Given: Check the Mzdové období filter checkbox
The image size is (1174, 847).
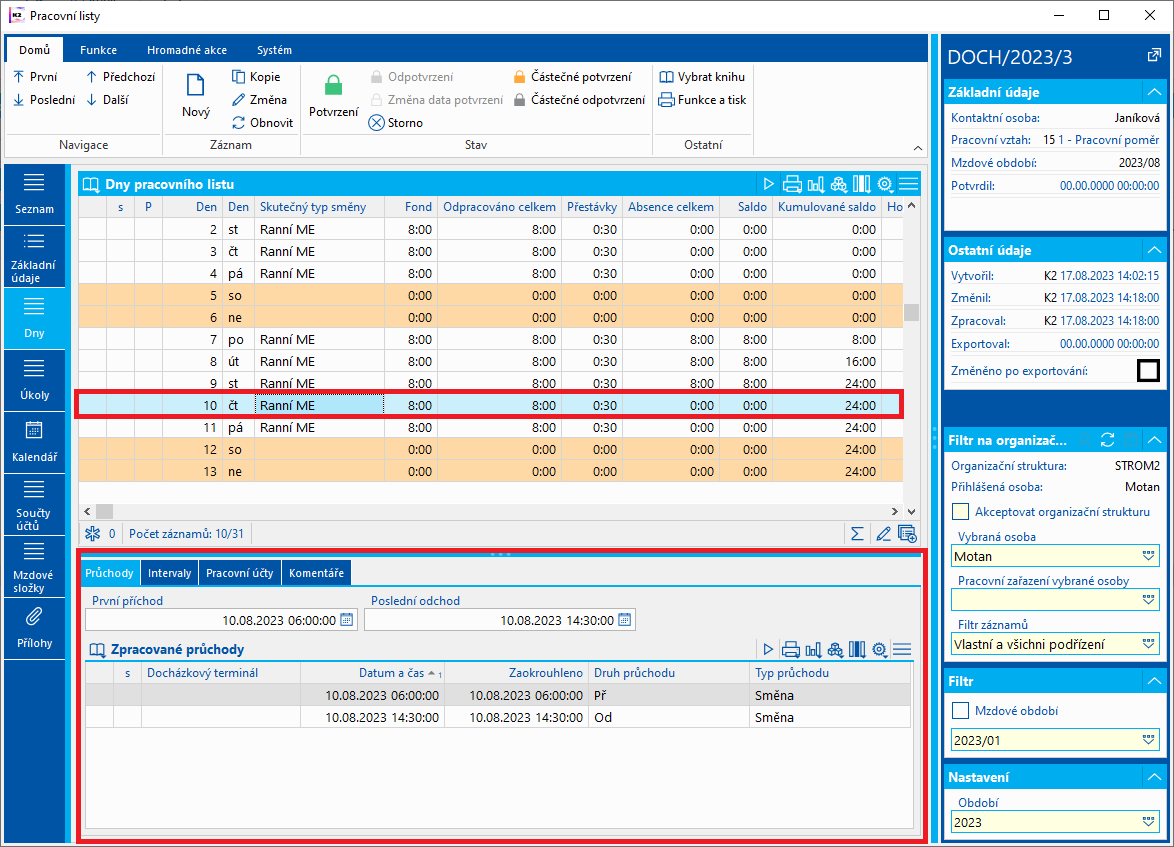Looking at the screenshot, I should [x=960, y=711].
